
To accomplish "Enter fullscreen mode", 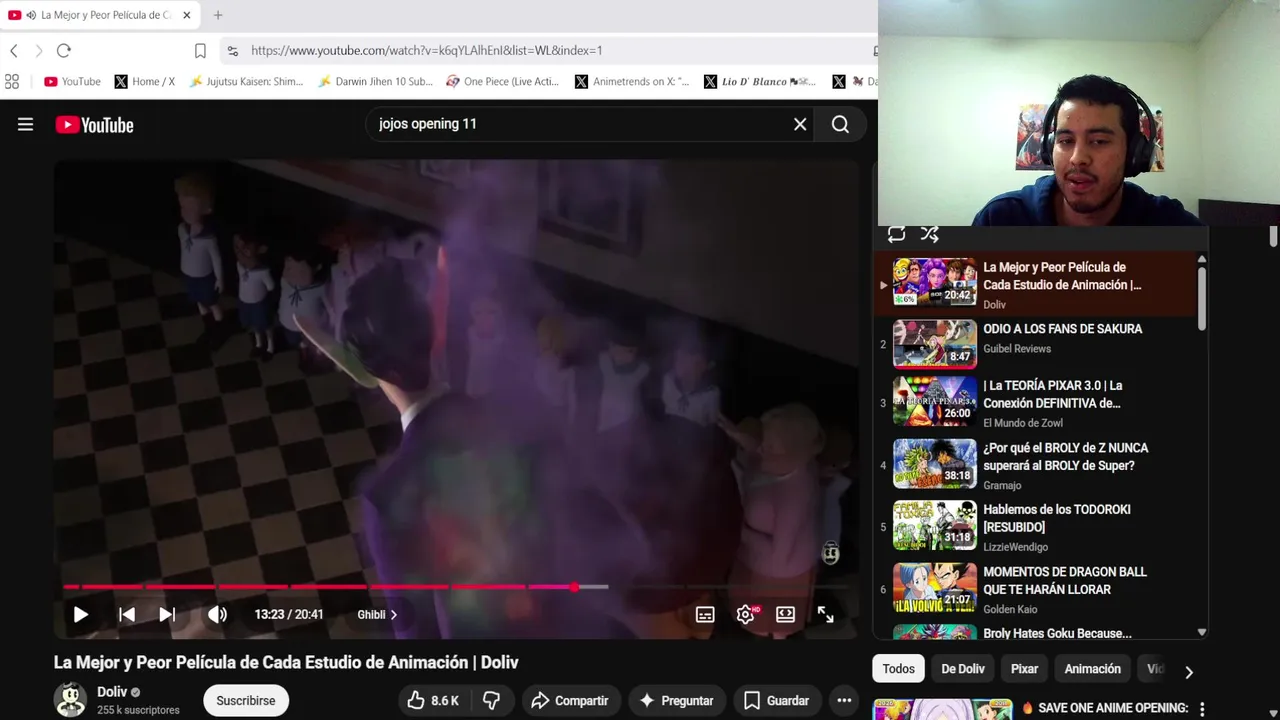I will (825, 615).
